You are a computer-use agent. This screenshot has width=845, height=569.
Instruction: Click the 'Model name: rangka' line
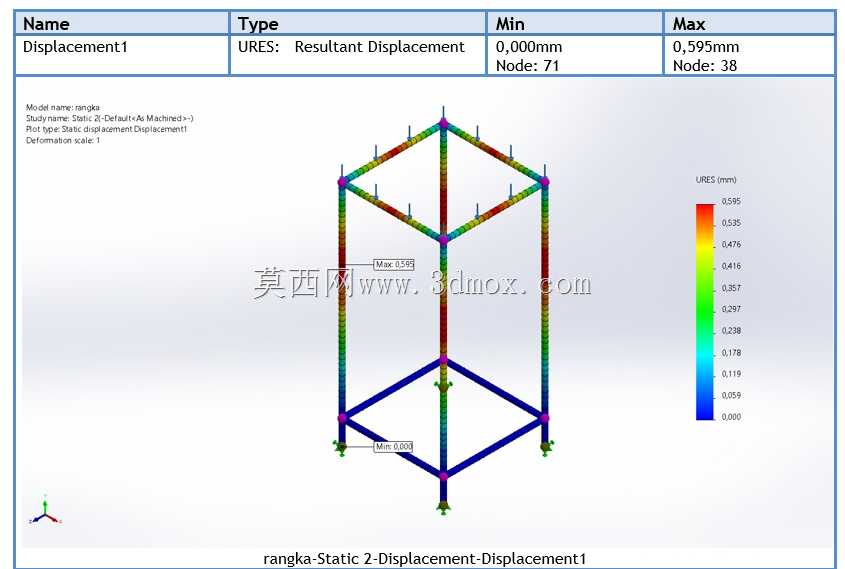[x=63, y=107]
